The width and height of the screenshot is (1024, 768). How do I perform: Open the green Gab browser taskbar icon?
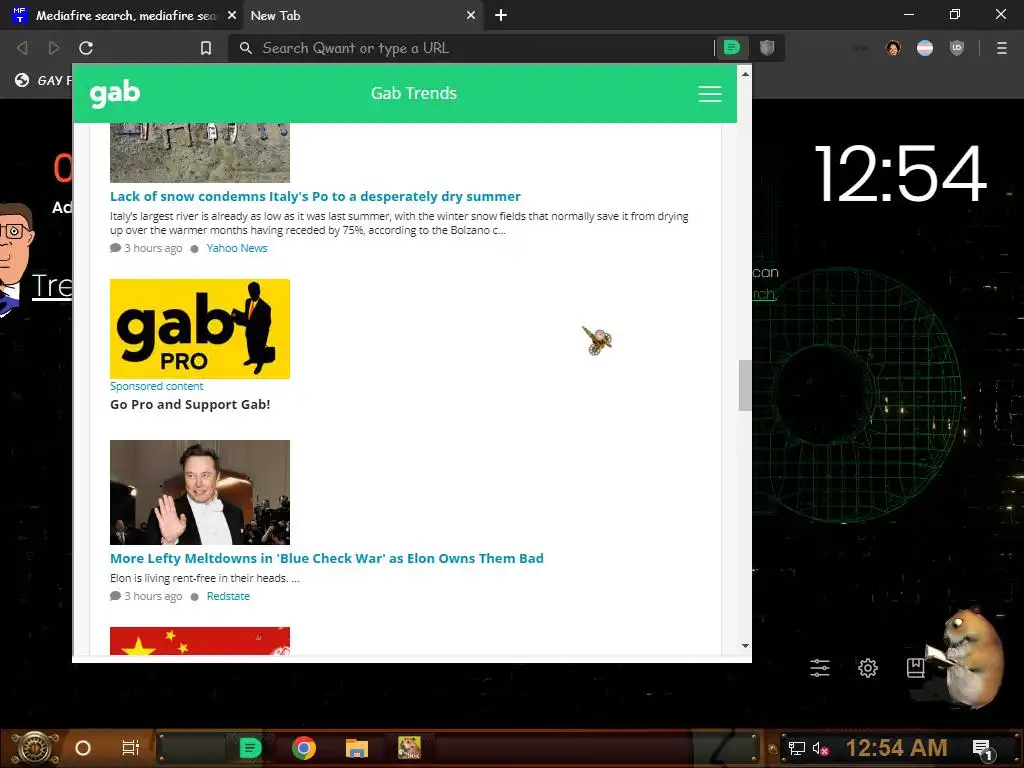pos(250,748)
